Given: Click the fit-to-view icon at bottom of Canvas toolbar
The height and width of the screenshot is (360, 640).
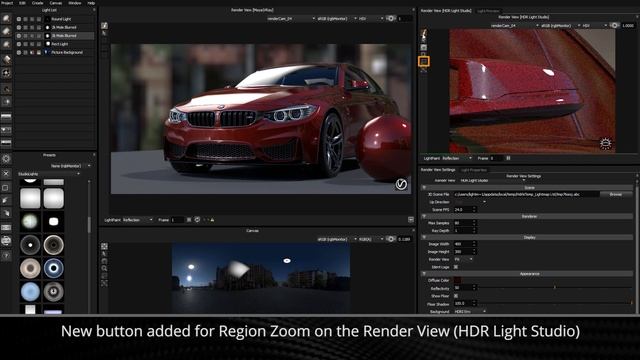Looking at the screenshot, I should [104, 283].
